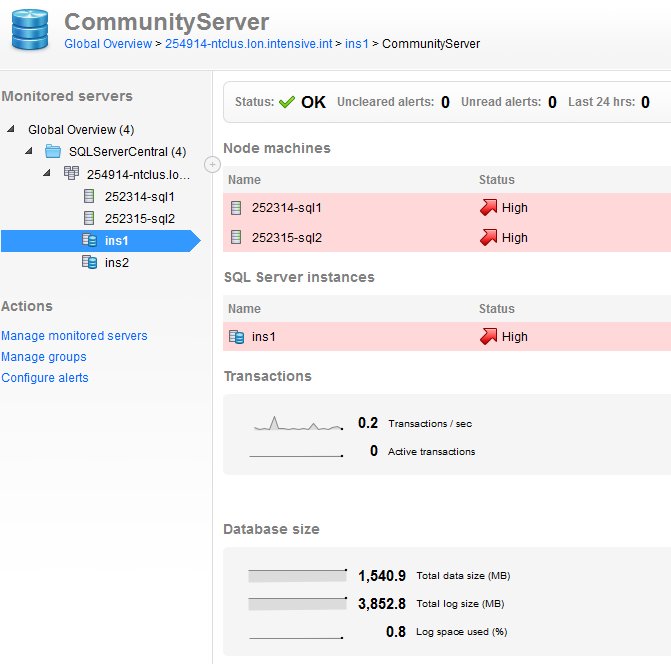Open the 252315-sql2 node machine row
The image size is (671, 664).
click(288, 238)
